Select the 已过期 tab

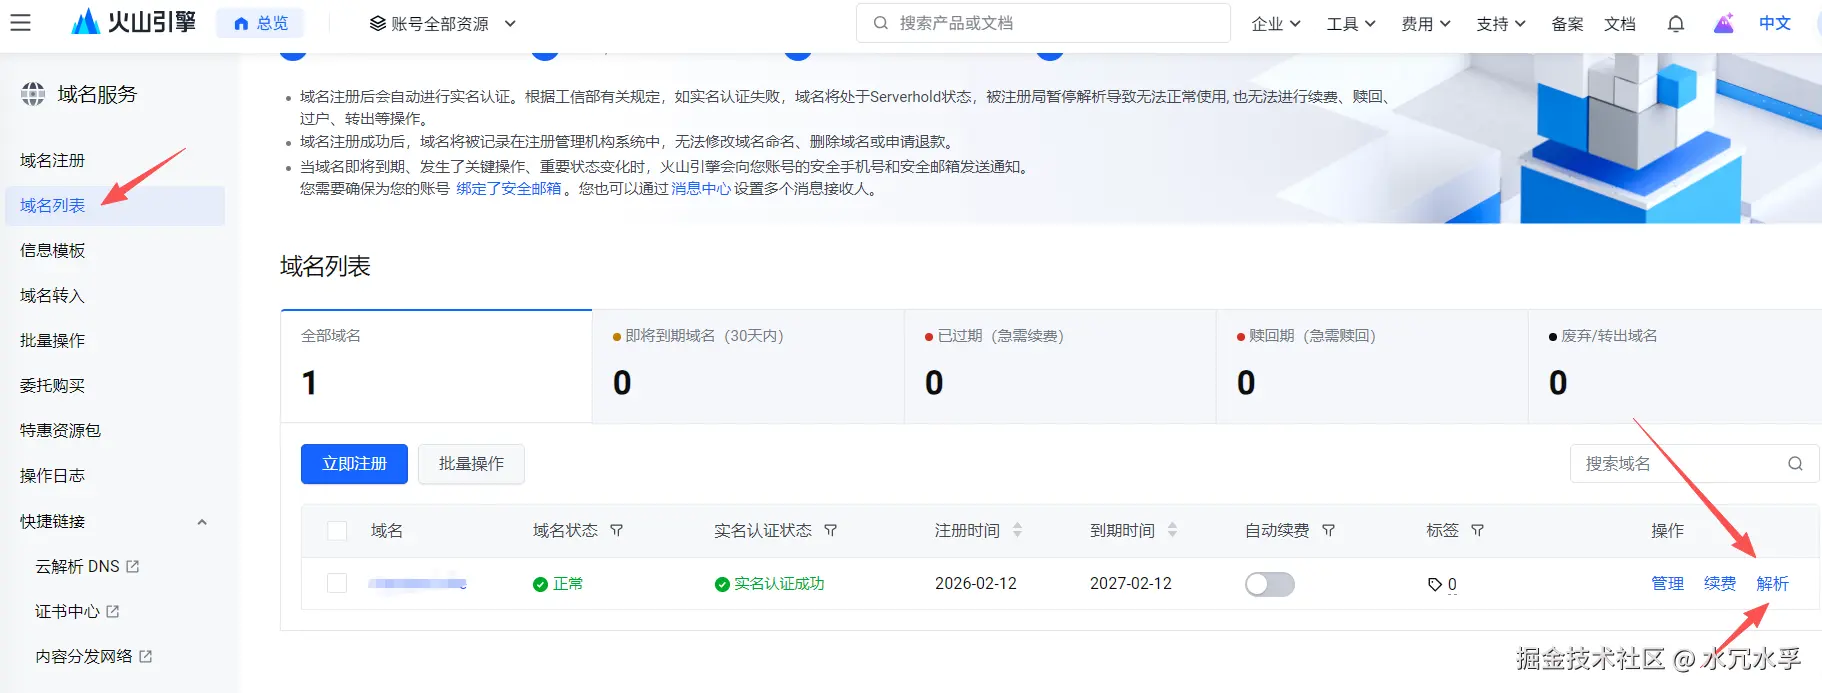point(1060,366)
